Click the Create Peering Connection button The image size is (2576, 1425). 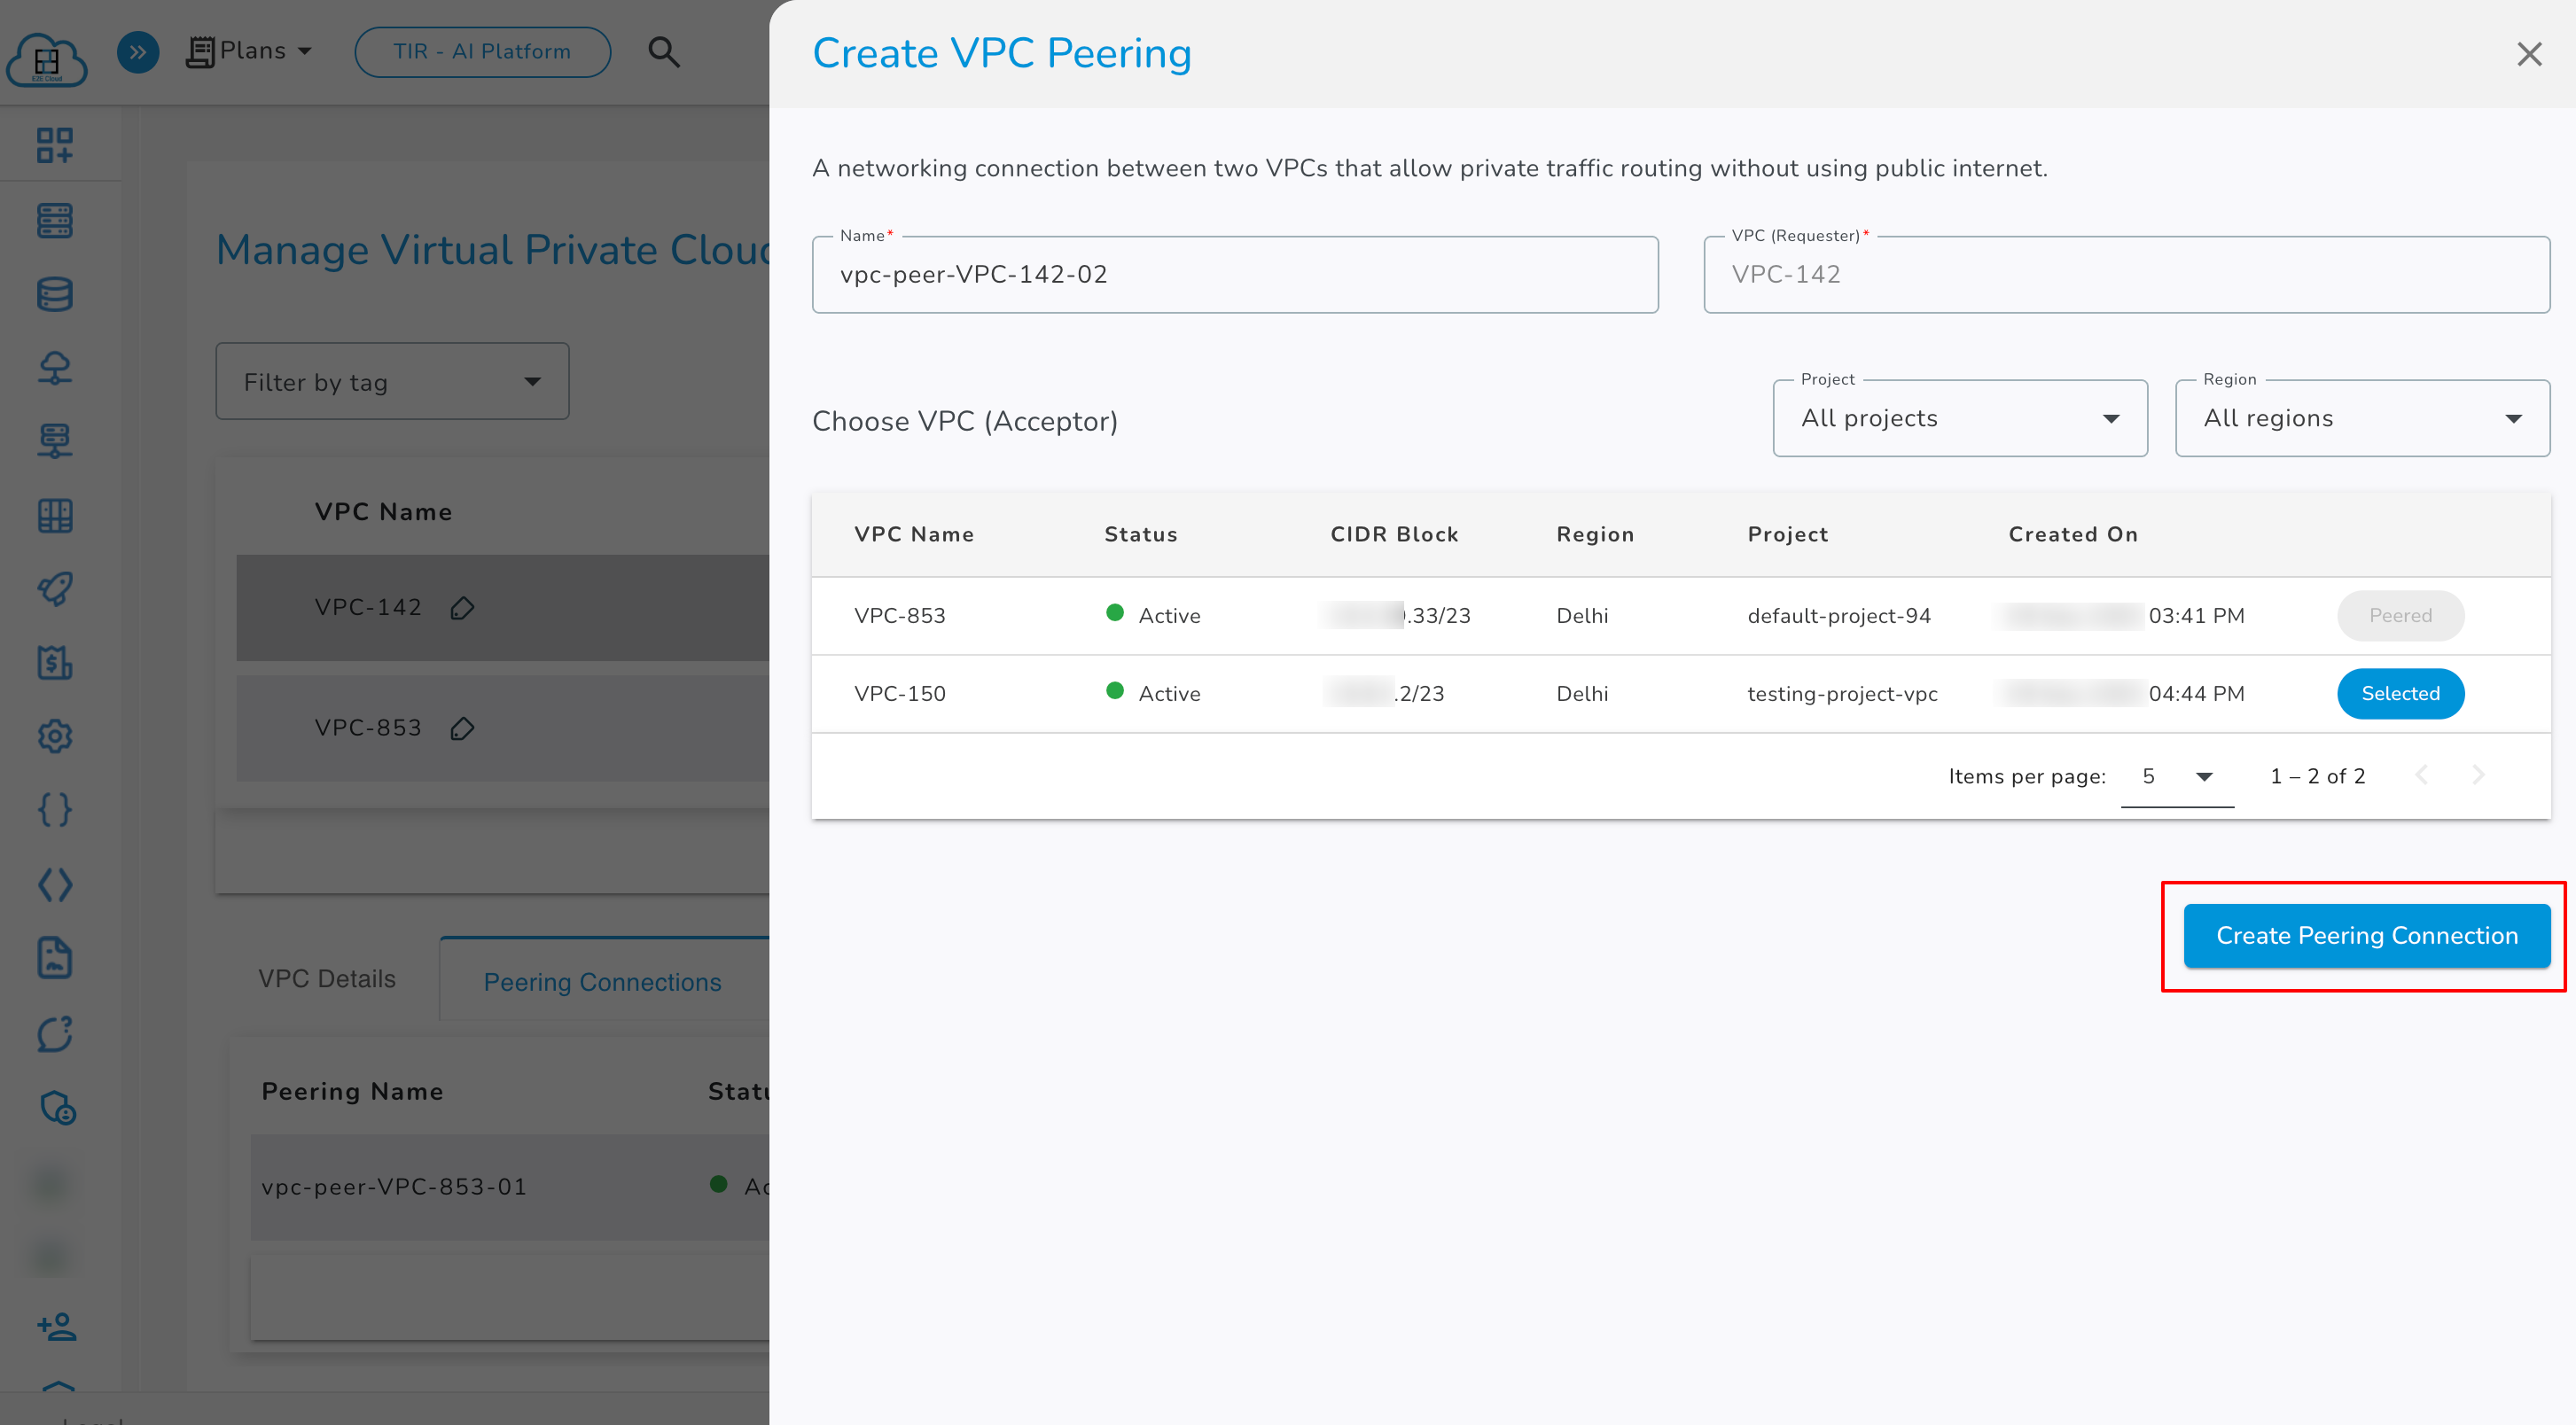(x=2367, y=935)
